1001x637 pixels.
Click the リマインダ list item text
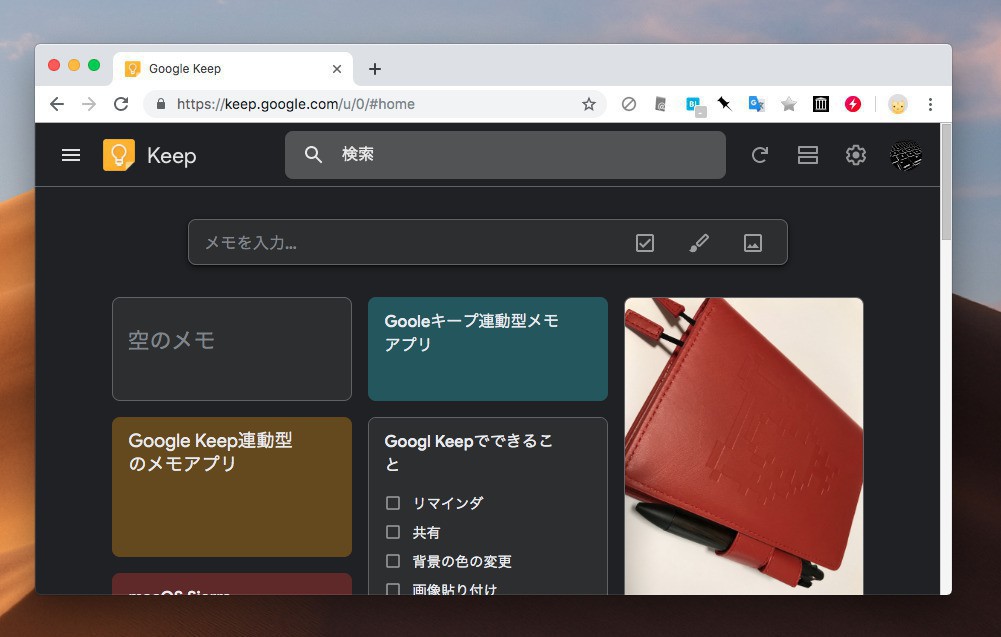(x=448, y=503)
